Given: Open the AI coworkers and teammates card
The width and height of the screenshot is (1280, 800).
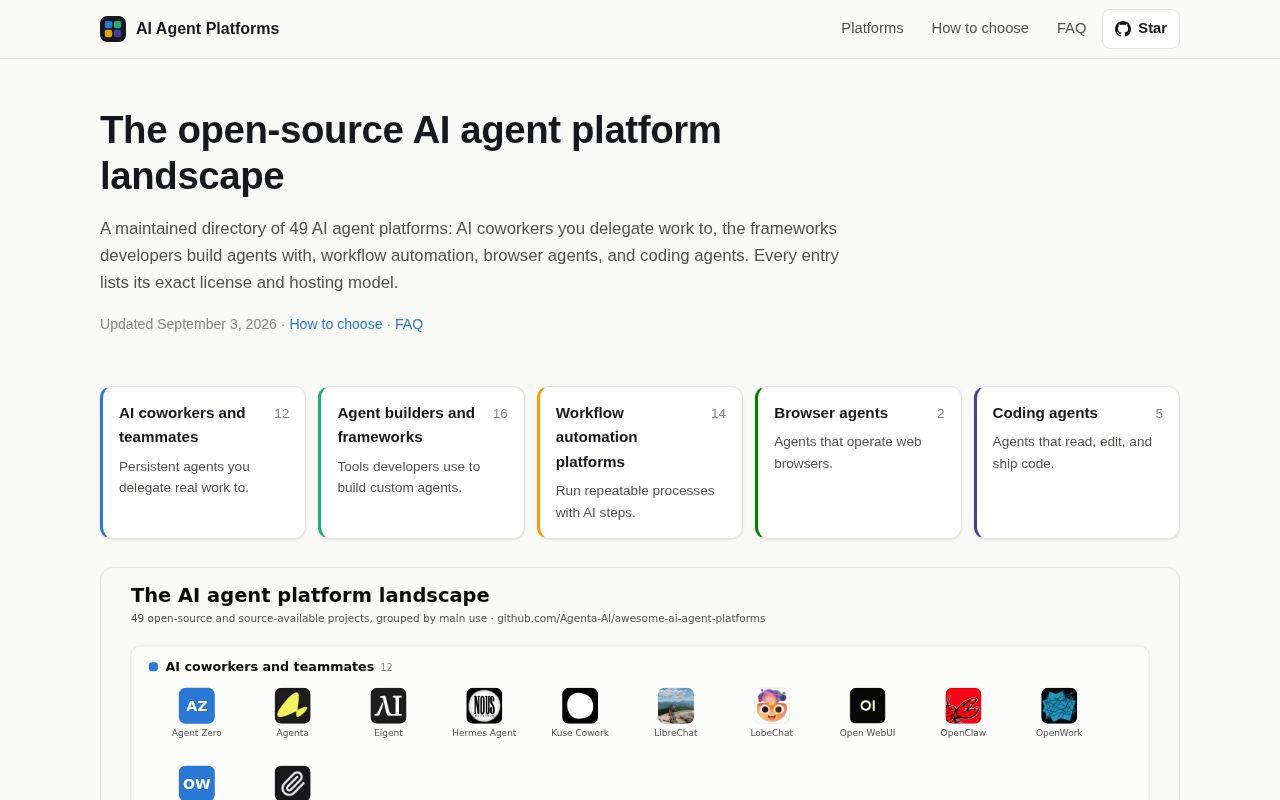Looking at the screenshot, I should point(203,462).
